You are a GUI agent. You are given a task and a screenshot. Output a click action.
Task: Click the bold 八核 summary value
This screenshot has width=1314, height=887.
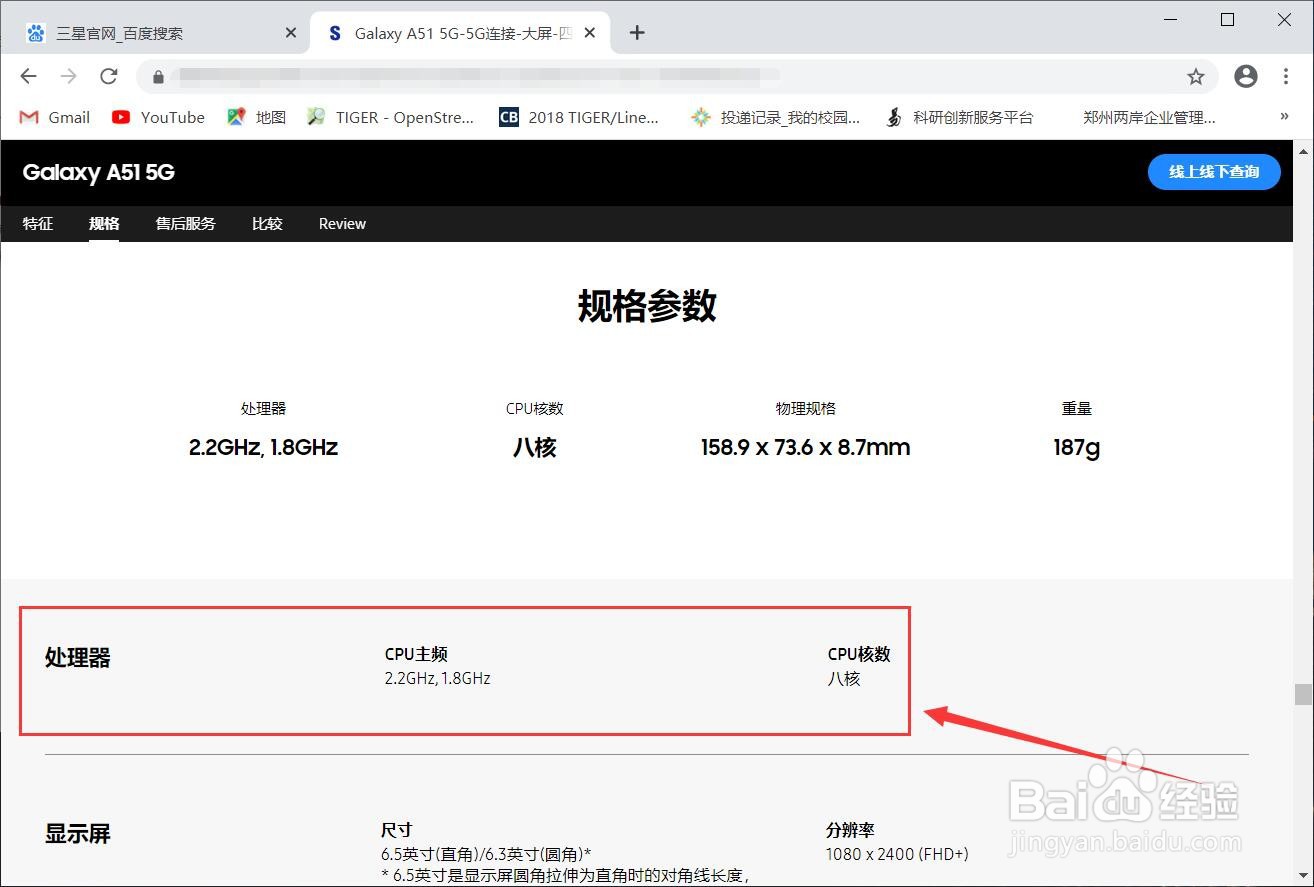tap(534, 447)
